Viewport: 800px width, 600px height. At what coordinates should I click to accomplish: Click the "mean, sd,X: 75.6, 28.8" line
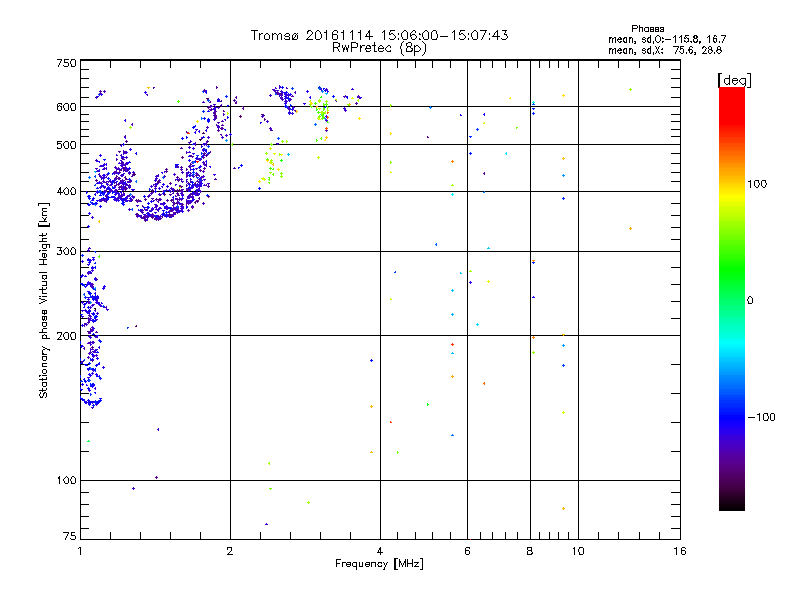coord(665,50)
